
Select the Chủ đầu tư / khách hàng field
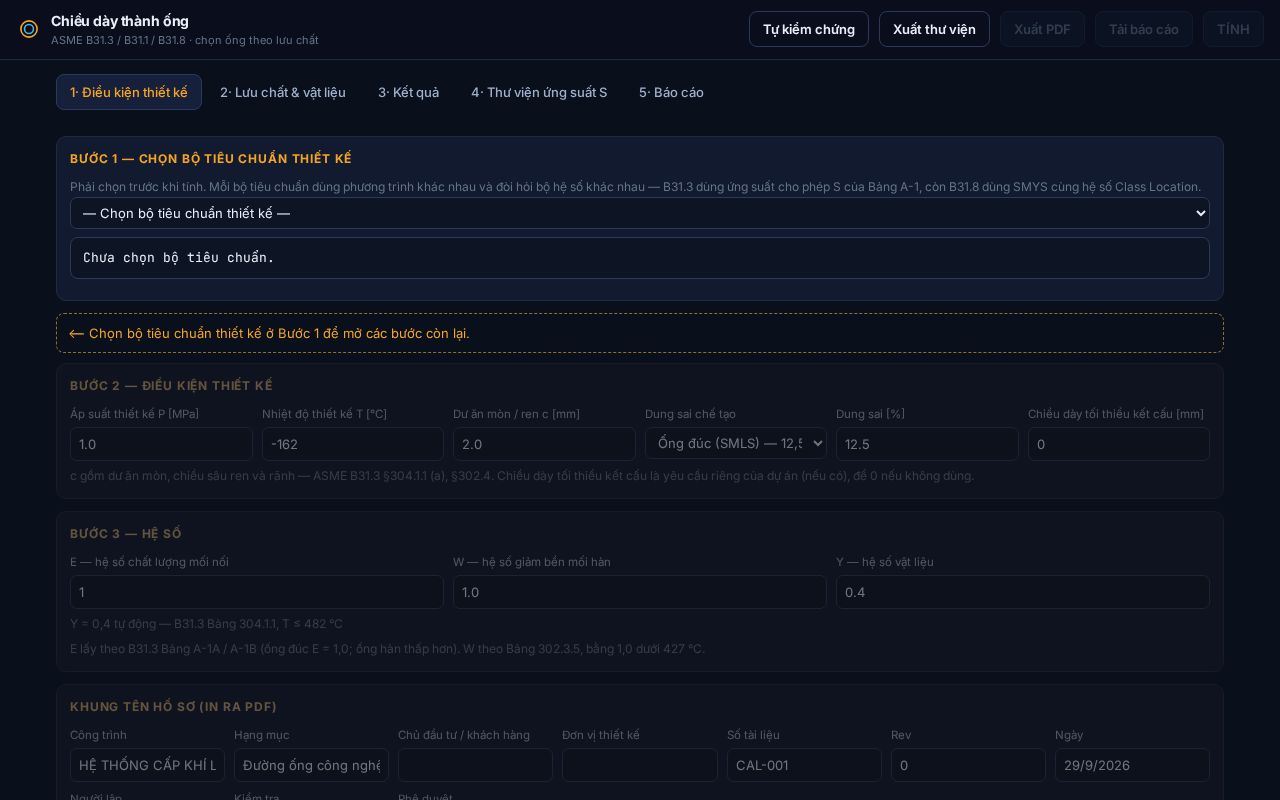click(x=475, y=765)
